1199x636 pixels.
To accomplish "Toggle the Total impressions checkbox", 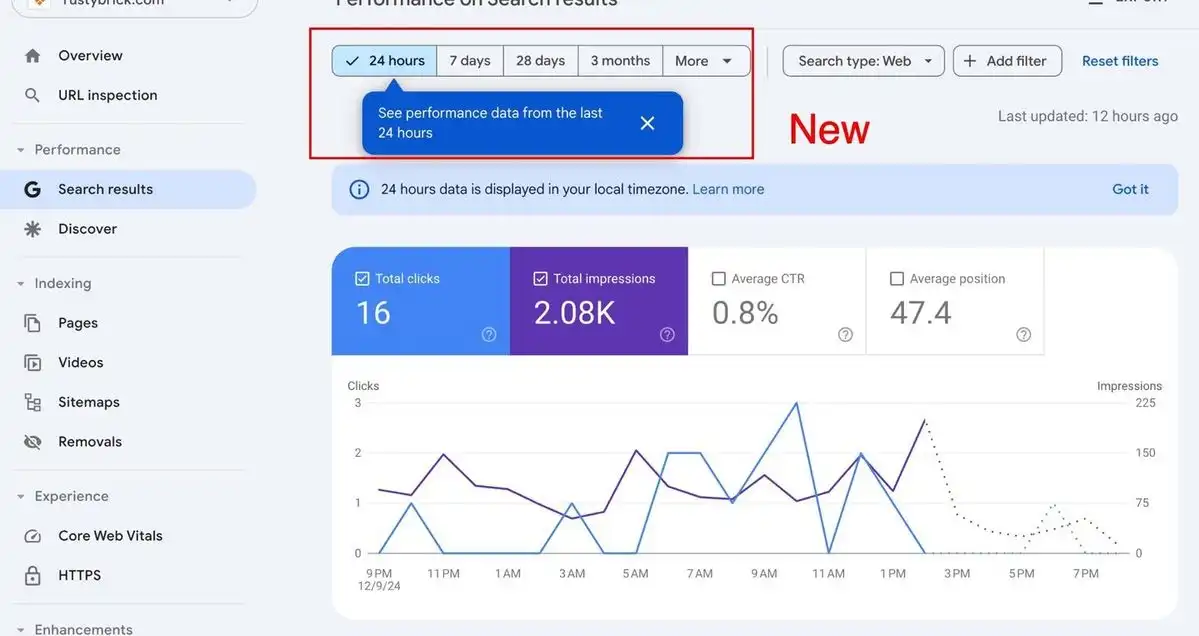I will [x=540, y=279].
